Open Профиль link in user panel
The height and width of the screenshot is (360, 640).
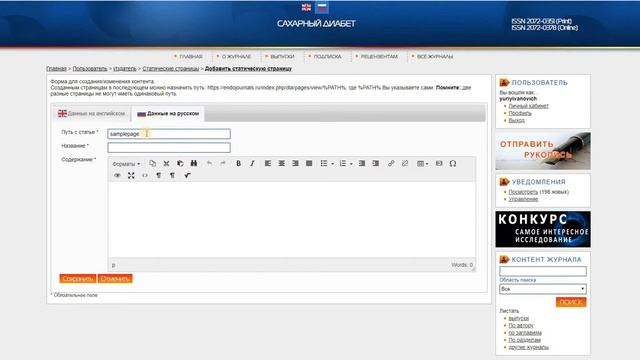[520, 113]
